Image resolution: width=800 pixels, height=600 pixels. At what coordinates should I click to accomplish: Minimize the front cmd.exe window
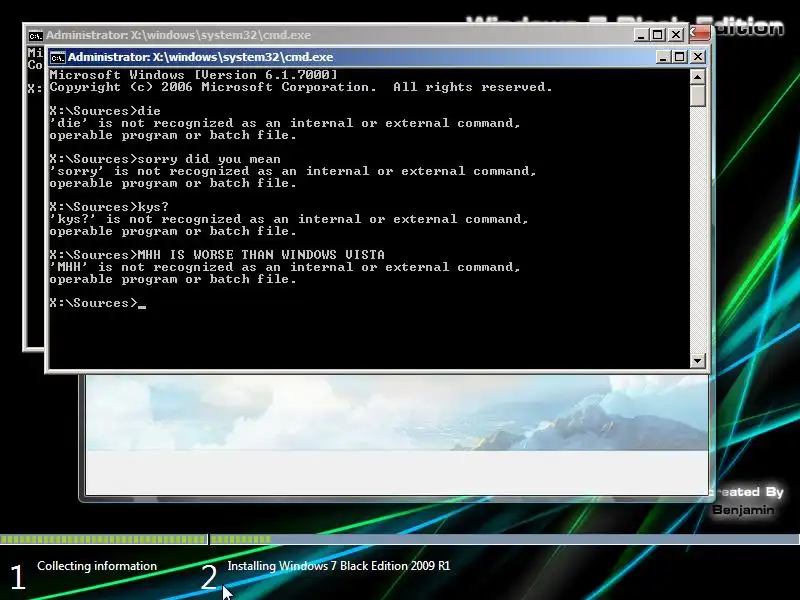point(662,57)
